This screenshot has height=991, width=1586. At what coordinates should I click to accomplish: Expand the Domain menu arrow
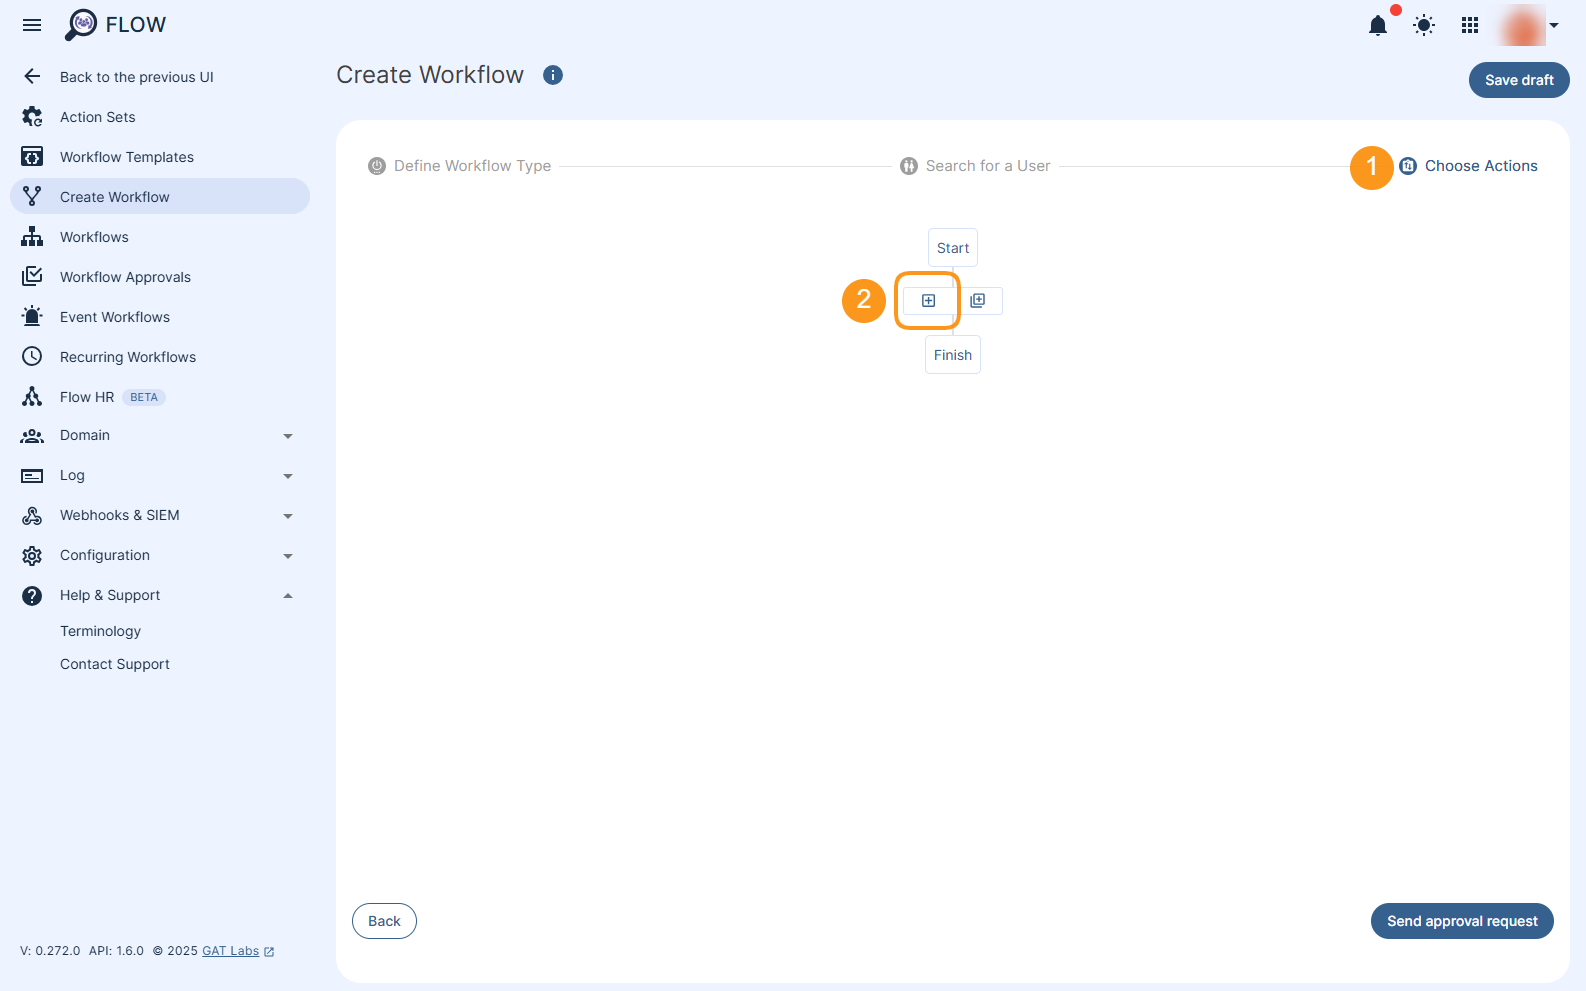[x=288, y=436]
